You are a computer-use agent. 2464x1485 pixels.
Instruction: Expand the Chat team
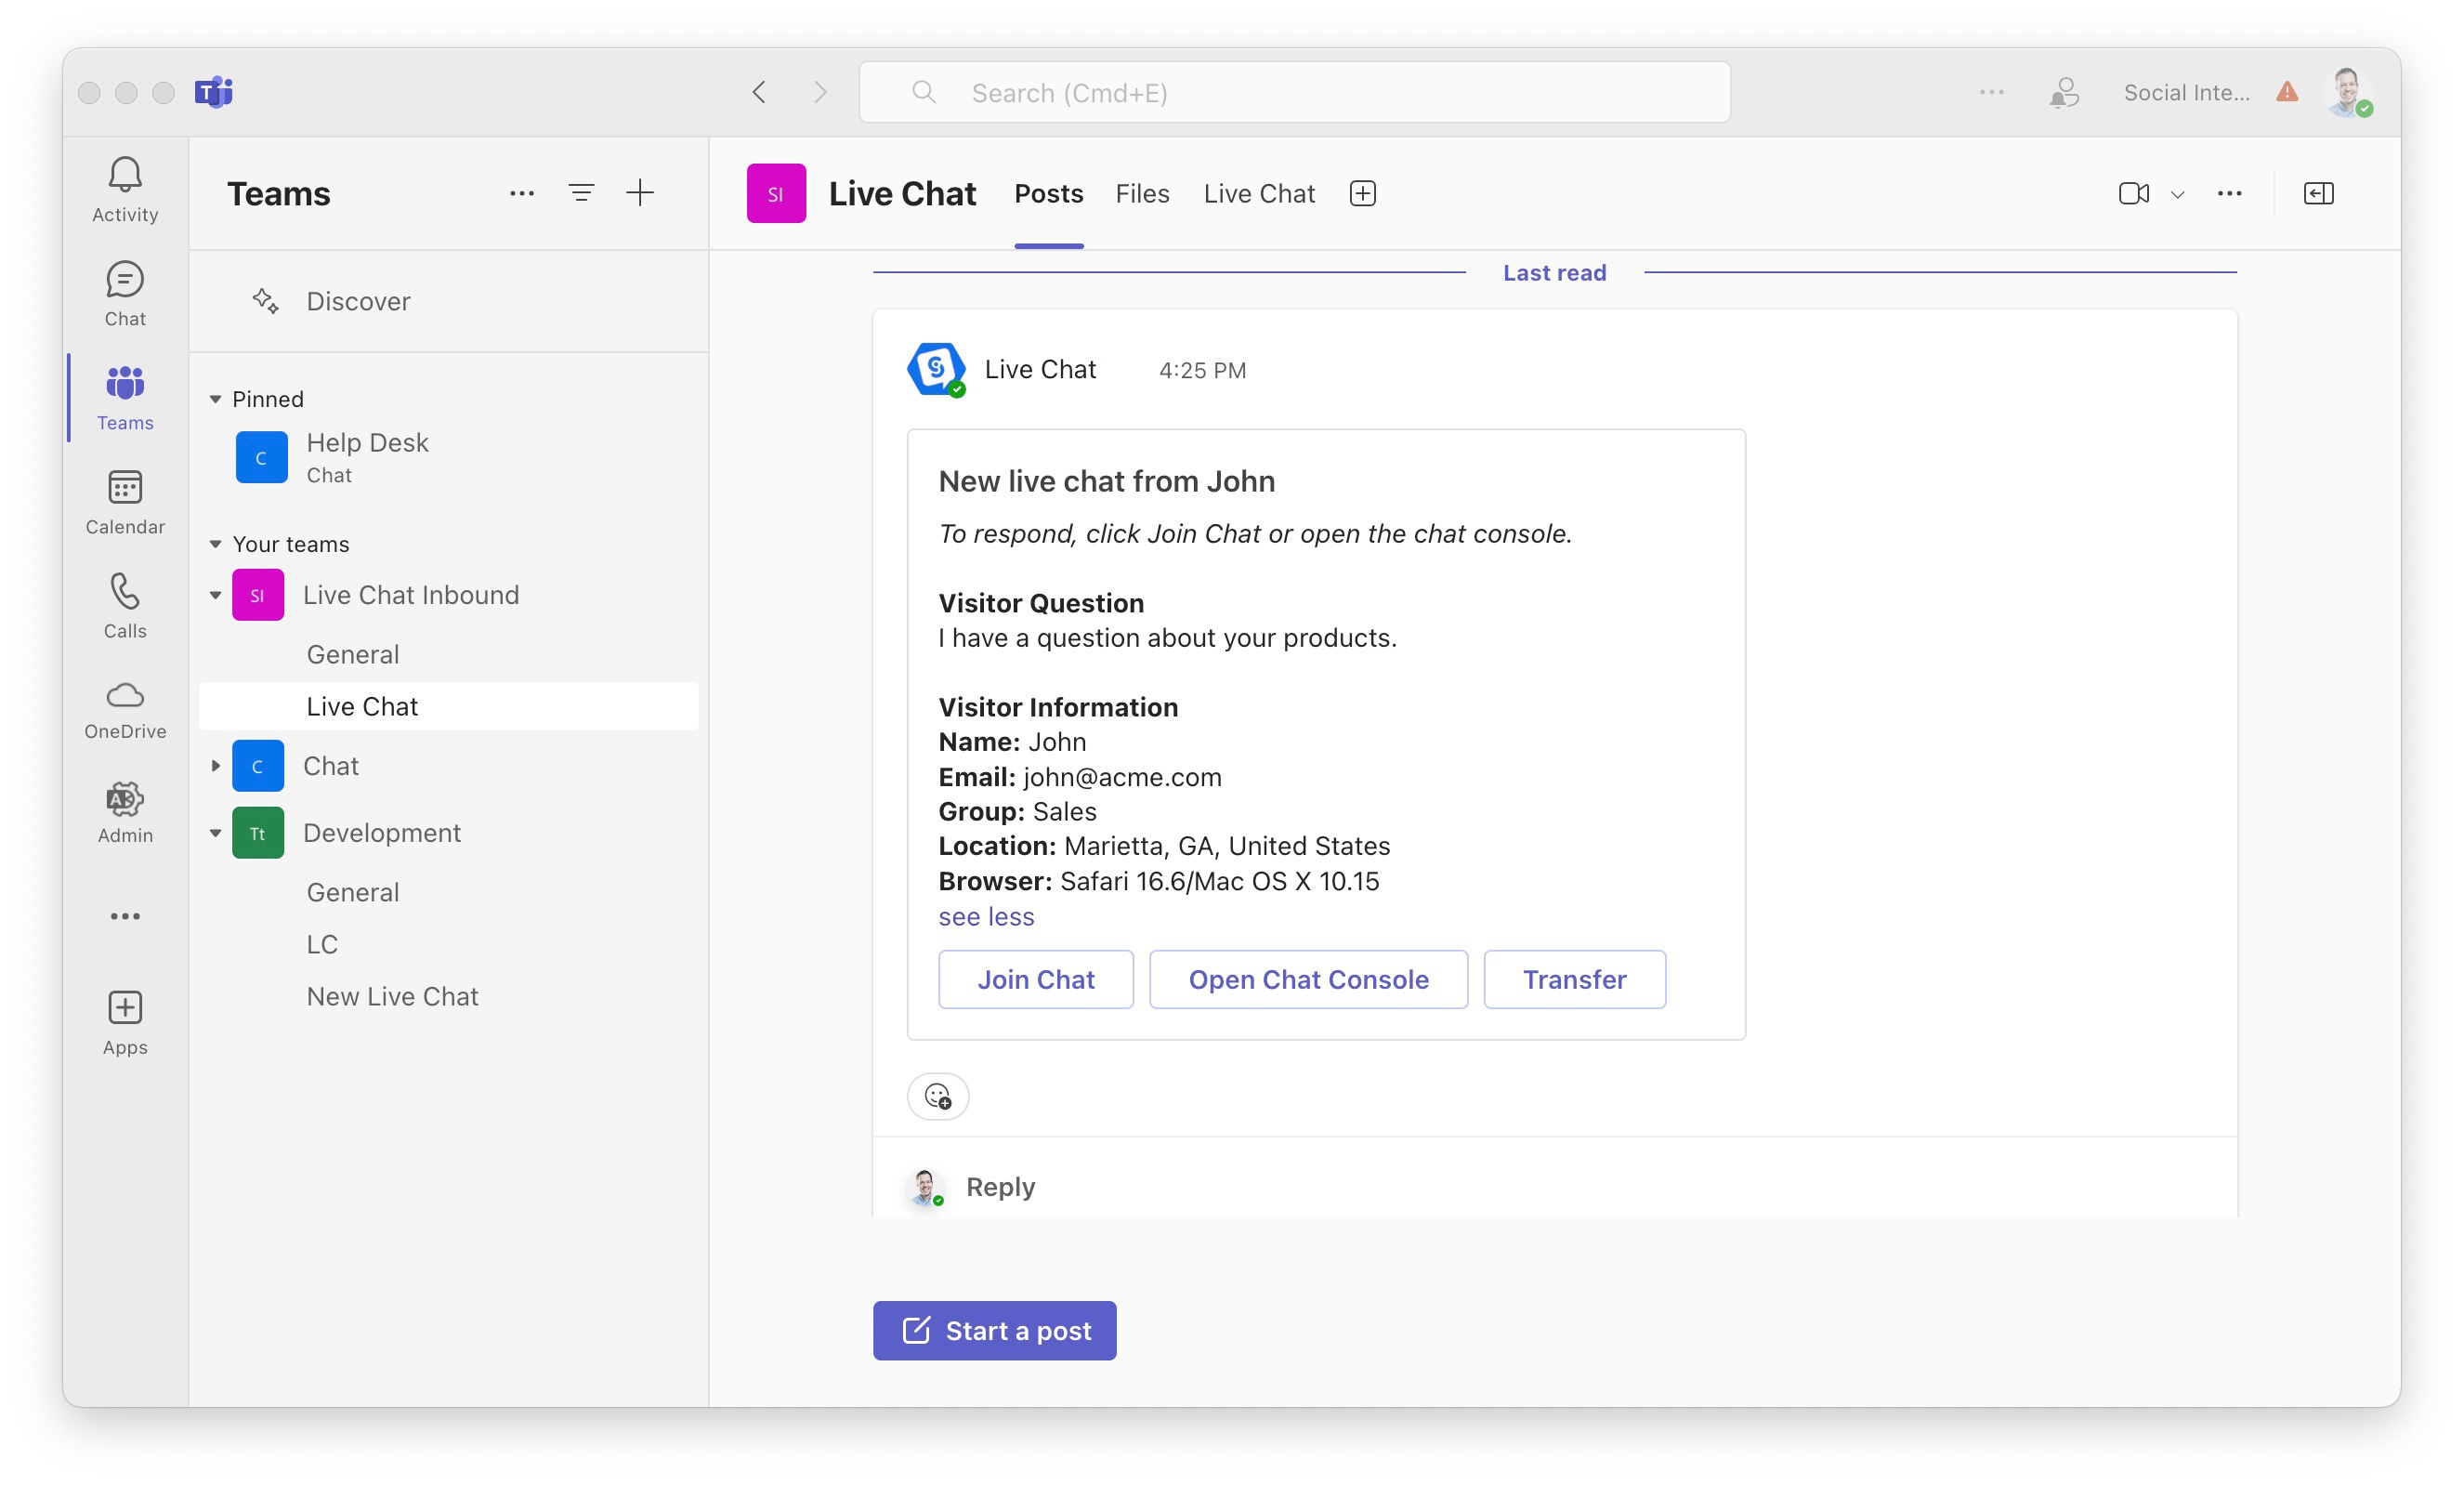(215, 766)
